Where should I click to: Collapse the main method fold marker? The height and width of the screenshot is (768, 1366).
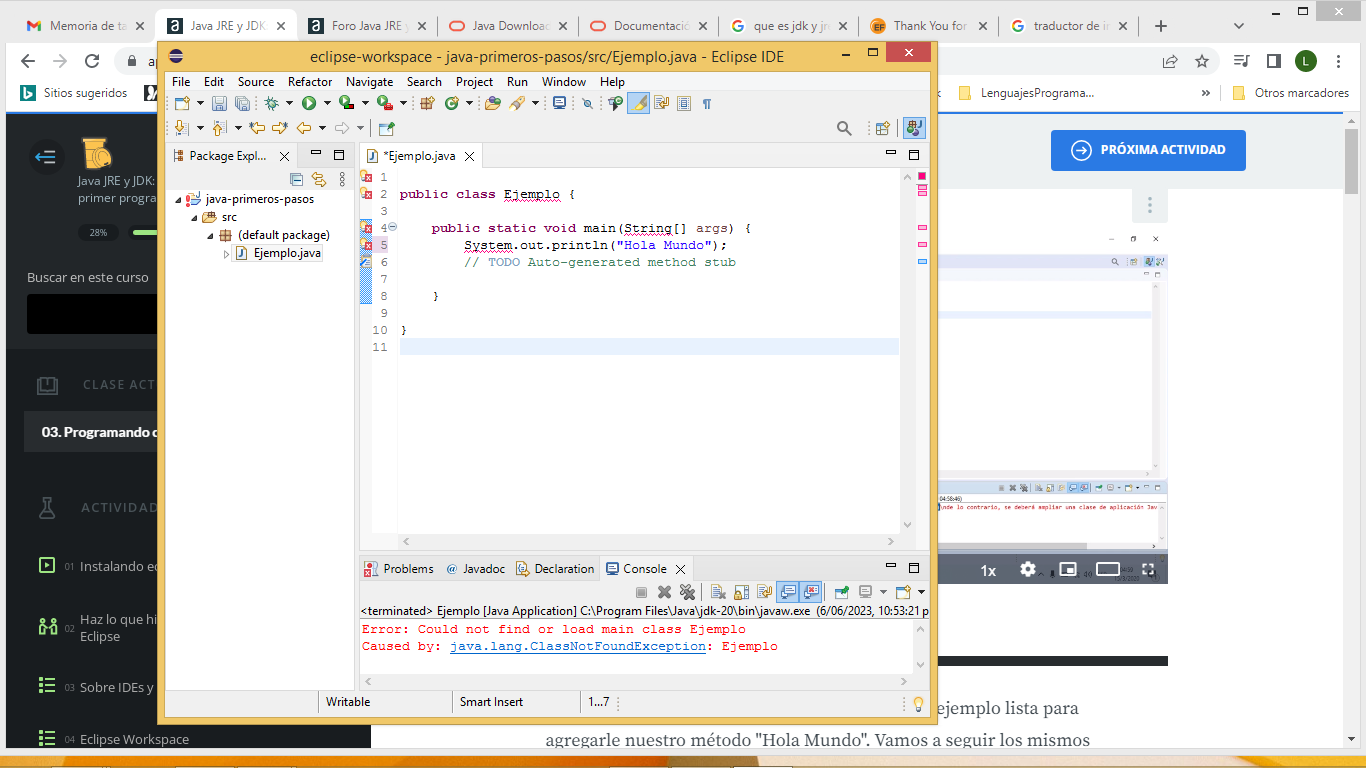(x=392, y=227)
